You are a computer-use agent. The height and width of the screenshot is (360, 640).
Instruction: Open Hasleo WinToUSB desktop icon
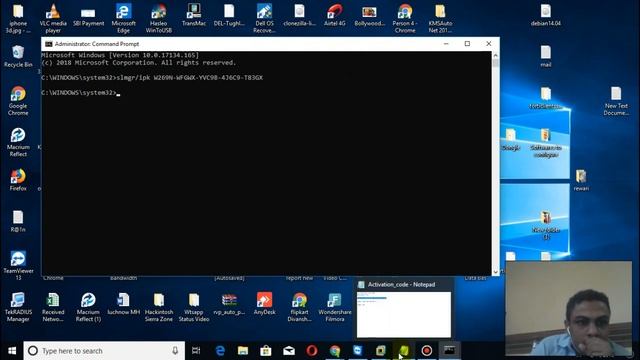158,18
